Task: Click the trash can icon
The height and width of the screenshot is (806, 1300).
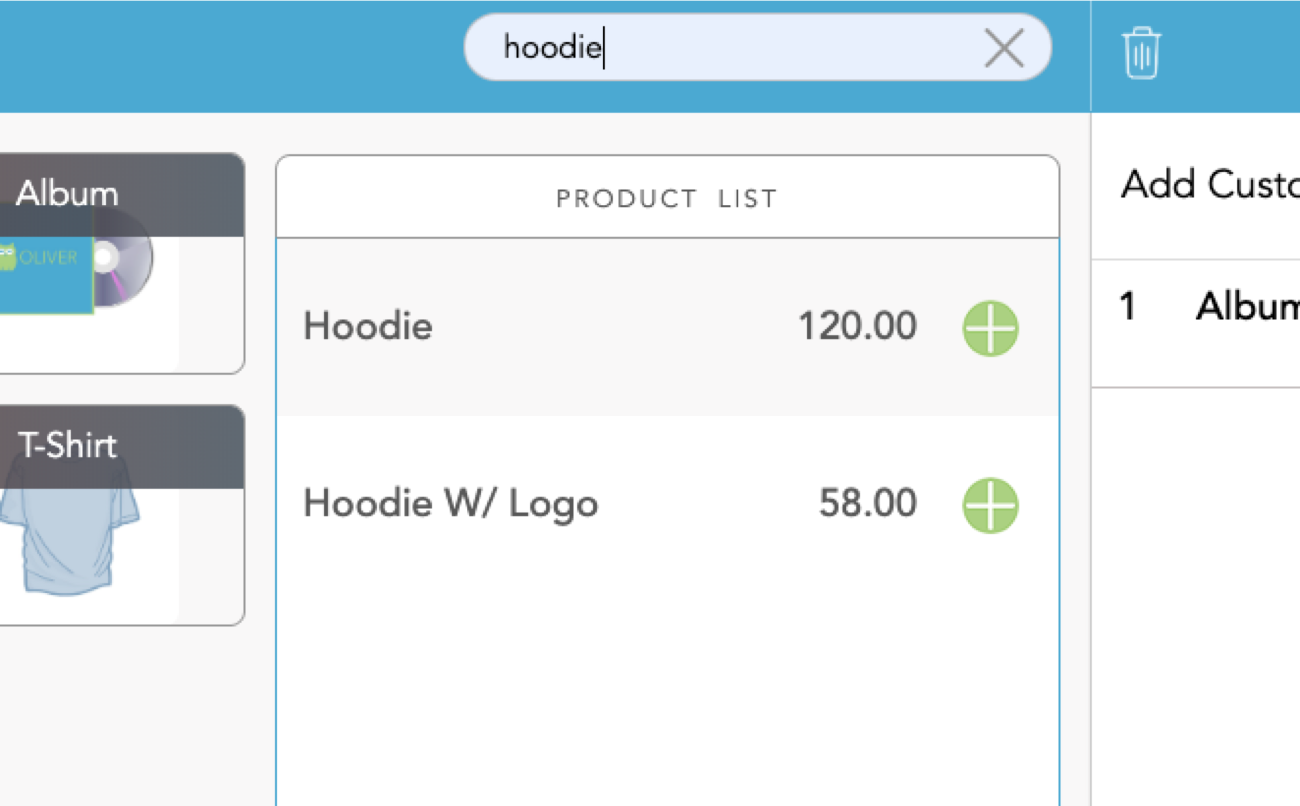Action: pos(1141,52)
